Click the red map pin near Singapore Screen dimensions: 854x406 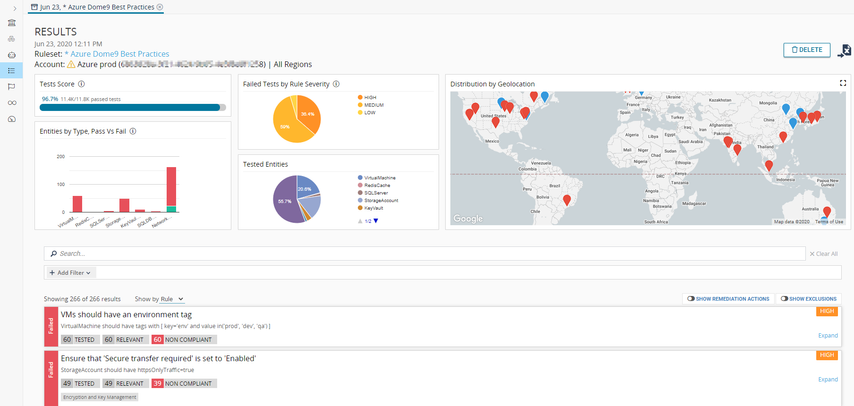pyautogui.click(x=768, y=166)
